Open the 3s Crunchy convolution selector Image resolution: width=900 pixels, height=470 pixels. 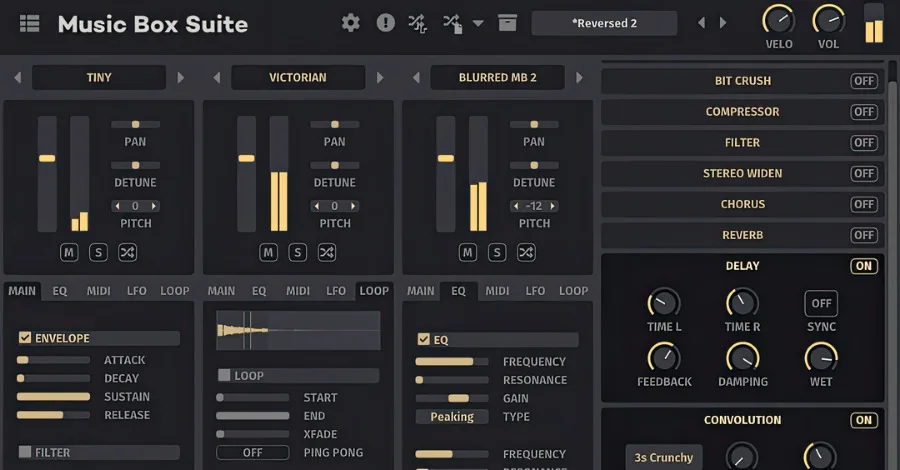click(664, 457)
